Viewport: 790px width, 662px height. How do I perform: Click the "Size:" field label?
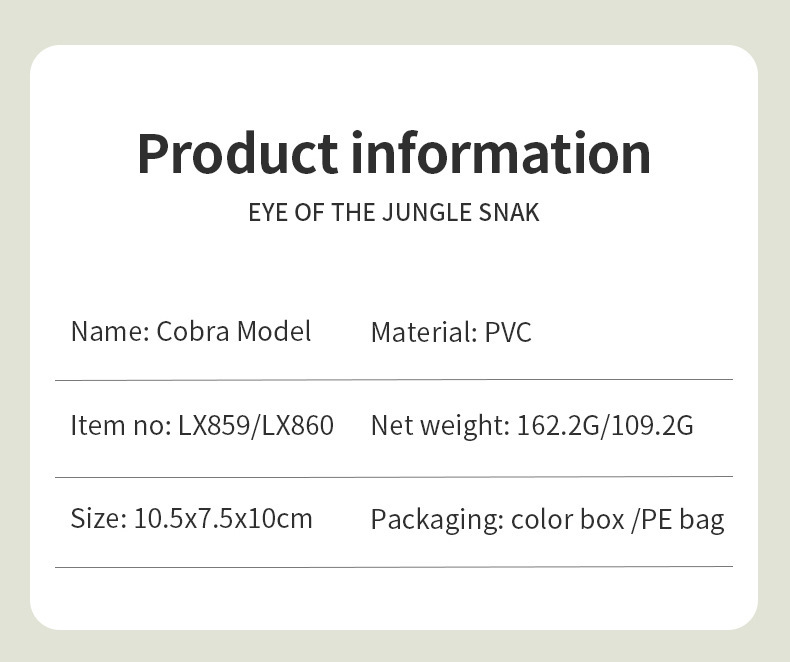tap(98, 518)
